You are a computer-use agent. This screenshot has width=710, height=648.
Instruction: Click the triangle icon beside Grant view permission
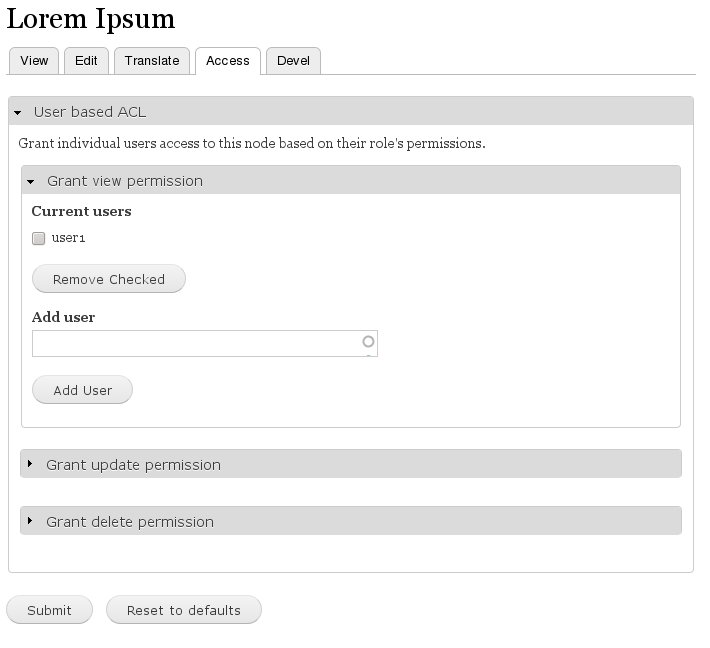click(30, 182)
